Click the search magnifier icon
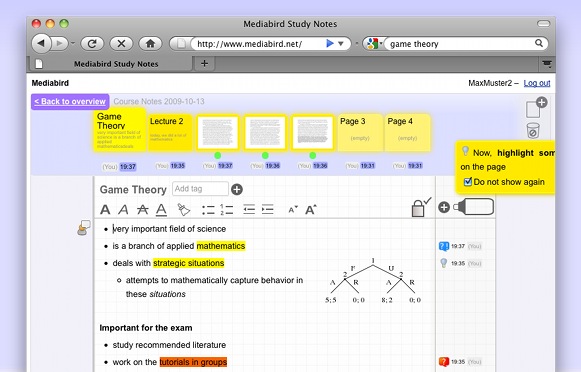The image size is (581, 372). pos(539,43)
